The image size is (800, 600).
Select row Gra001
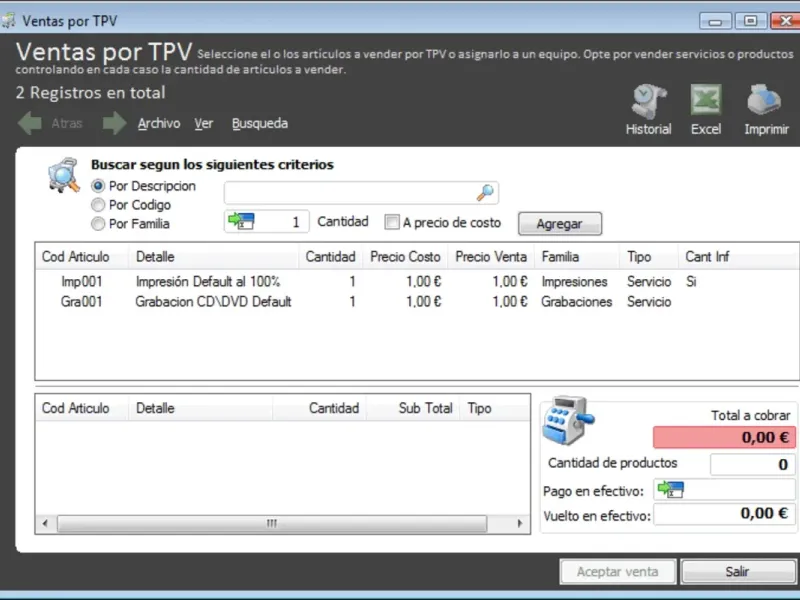point(416,302)
